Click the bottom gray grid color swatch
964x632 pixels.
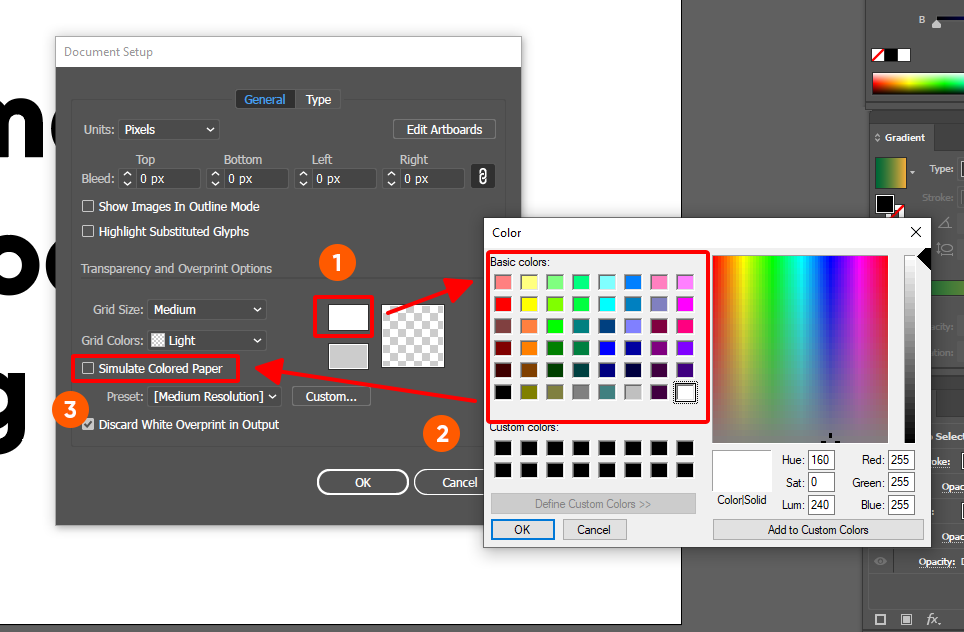point(348,356)
